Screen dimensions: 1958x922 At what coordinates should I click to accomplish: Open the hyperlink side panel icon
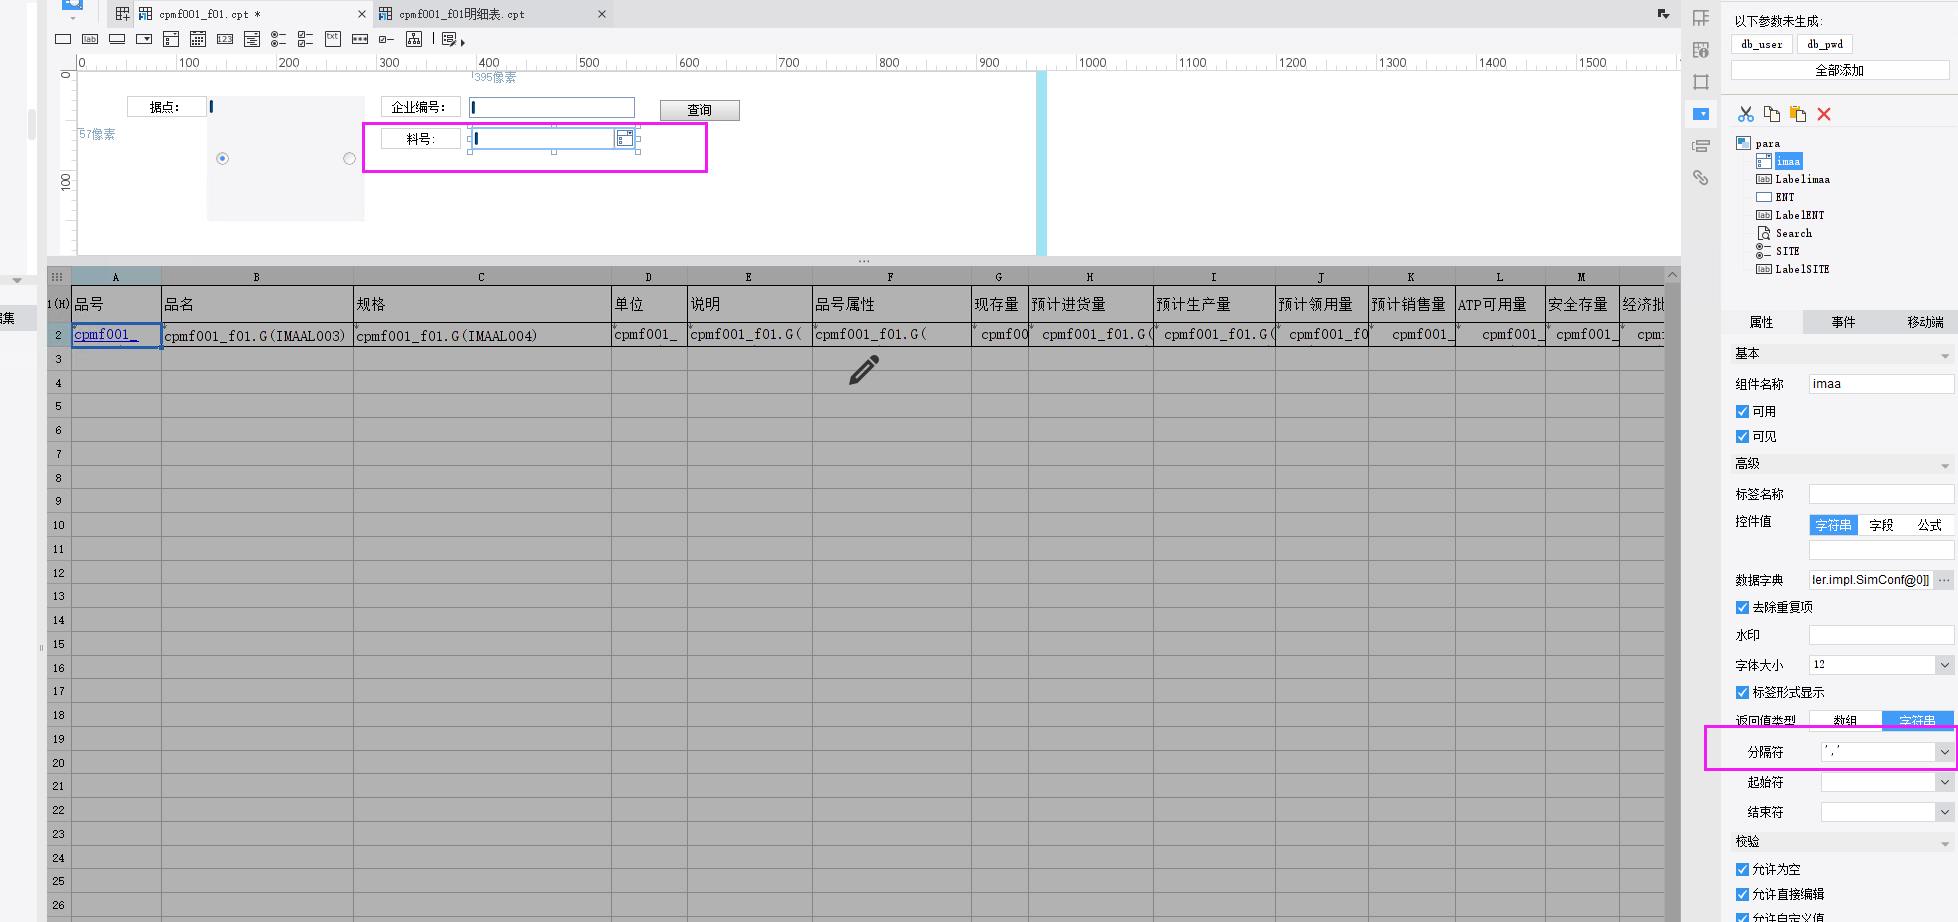coord(1701,178)
